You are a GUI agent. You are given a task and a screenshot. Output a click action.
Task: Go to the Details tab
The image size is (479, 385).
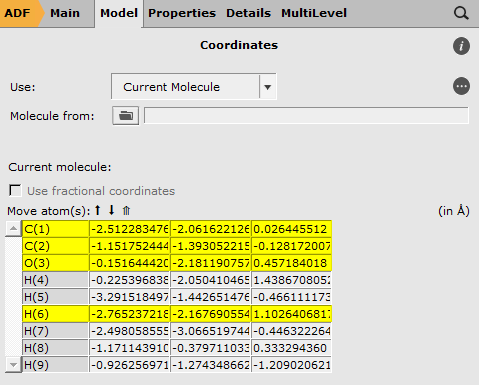pyautogui.click(x=248, y=13)
